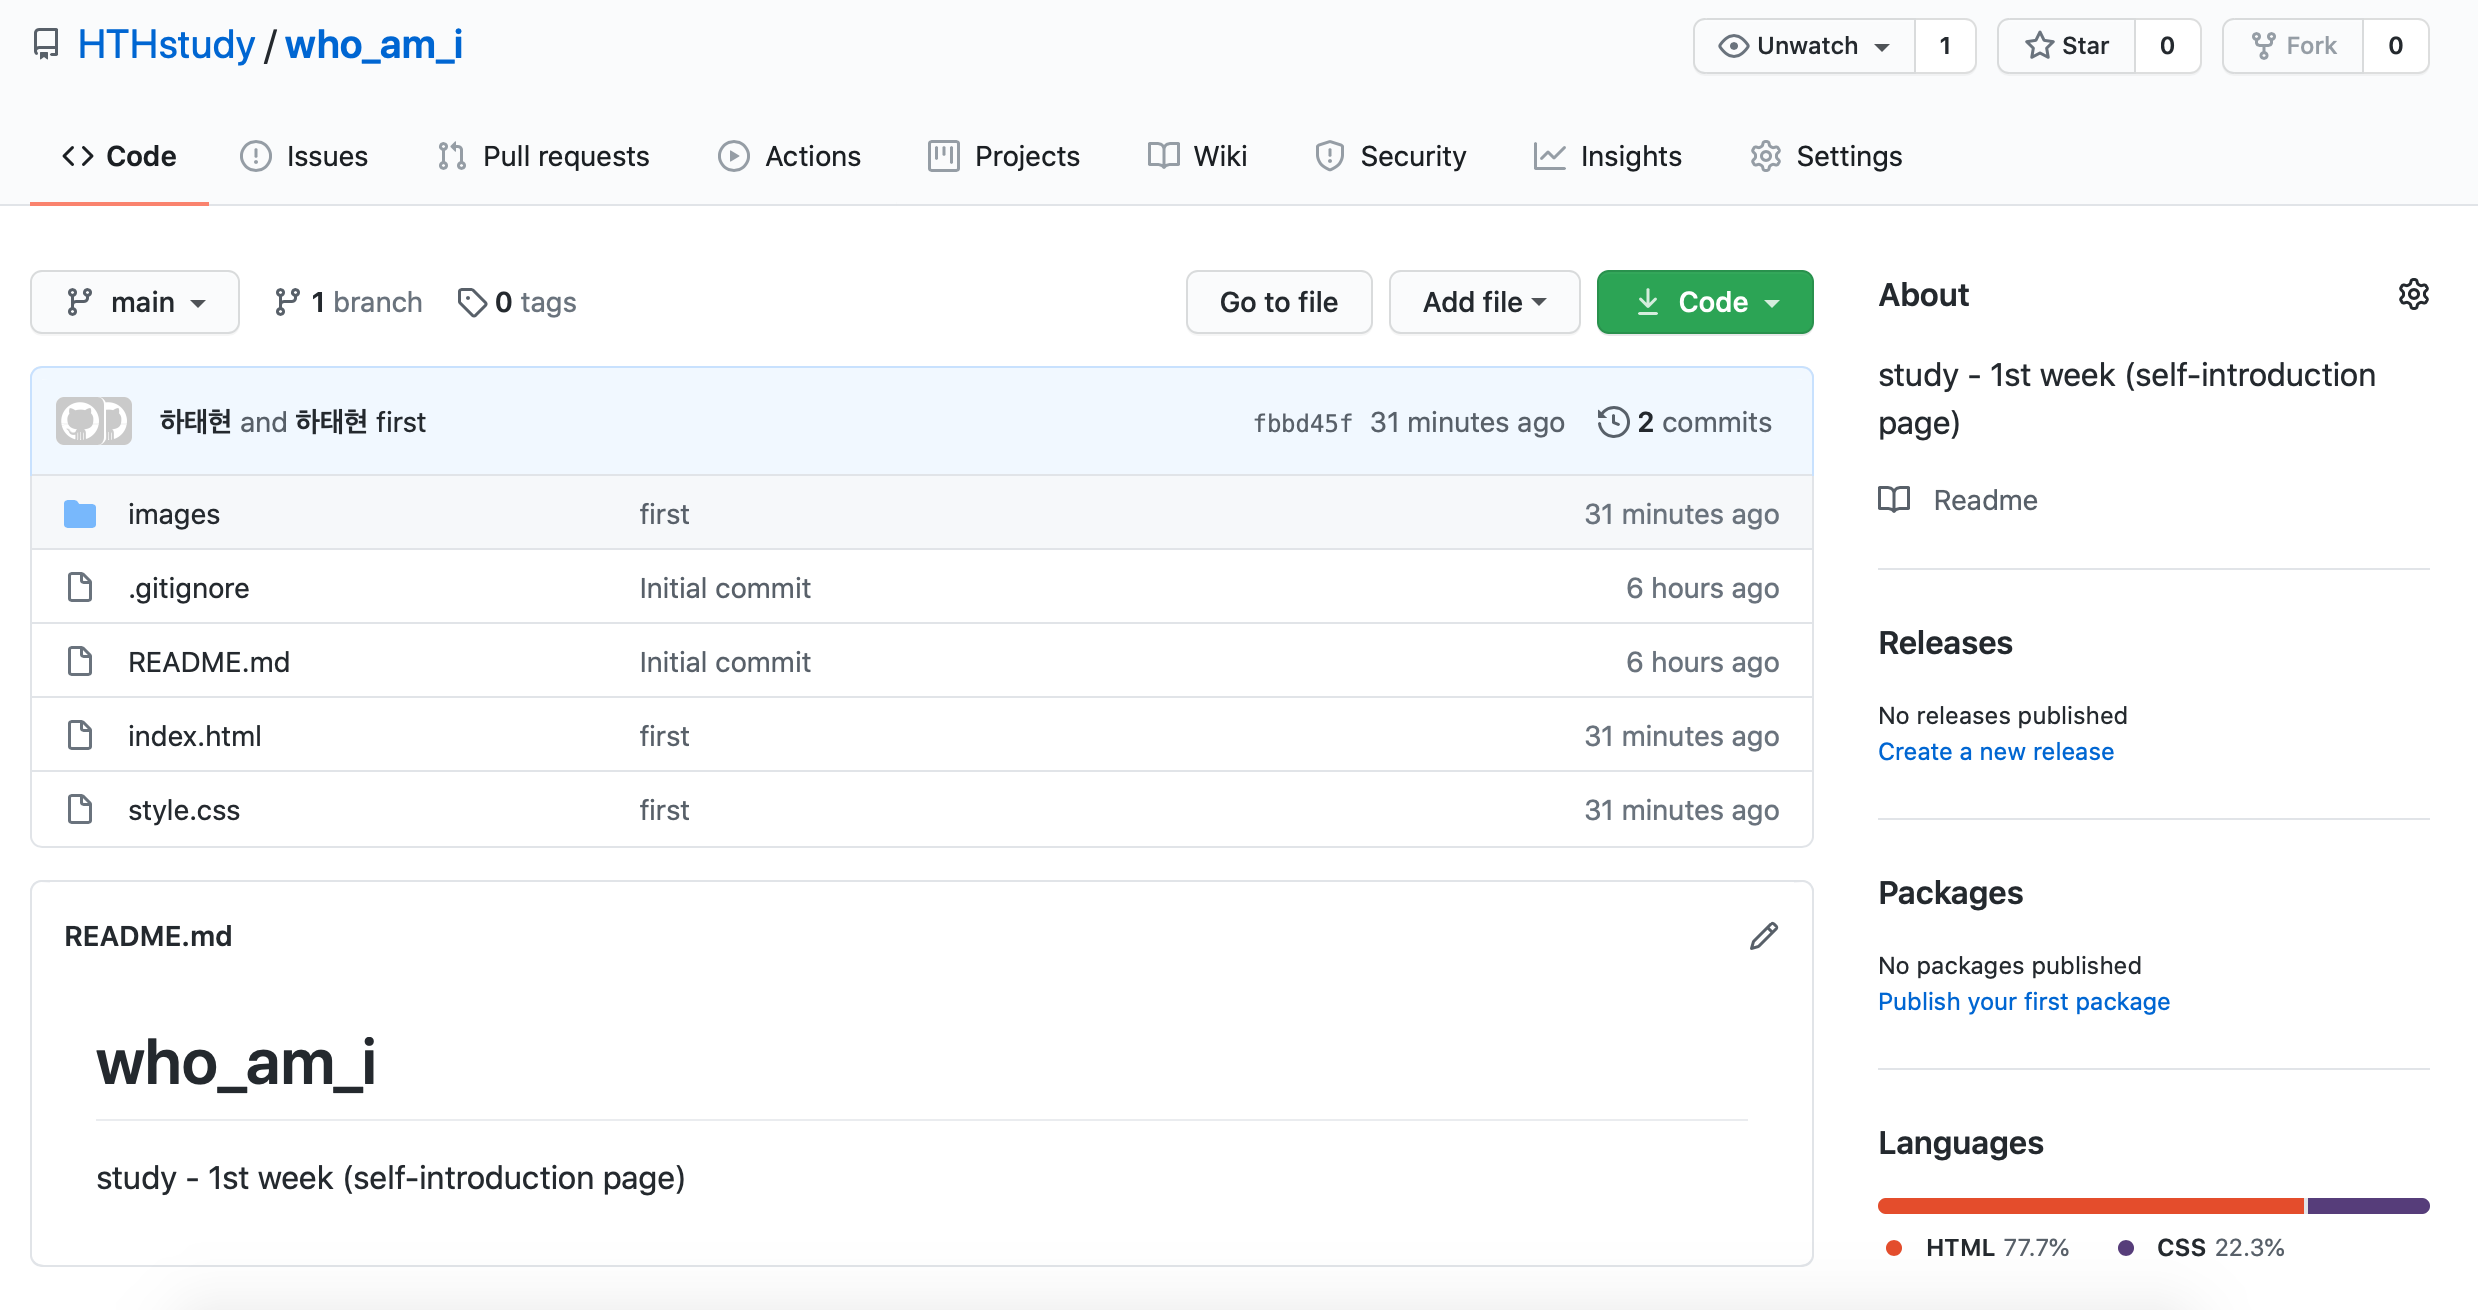The height and width of the screenshot is (1310, 2478).
Task: View the Insights tab
Action: [x=1607, y=156]
